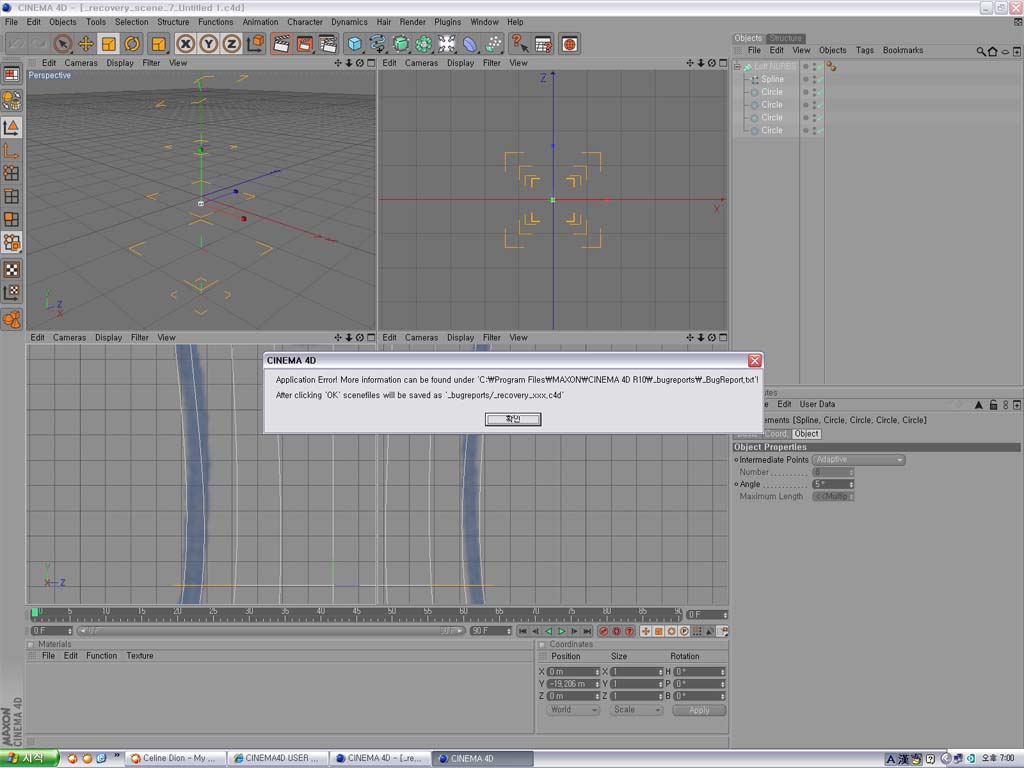Click OK button in error dialog

513,419
